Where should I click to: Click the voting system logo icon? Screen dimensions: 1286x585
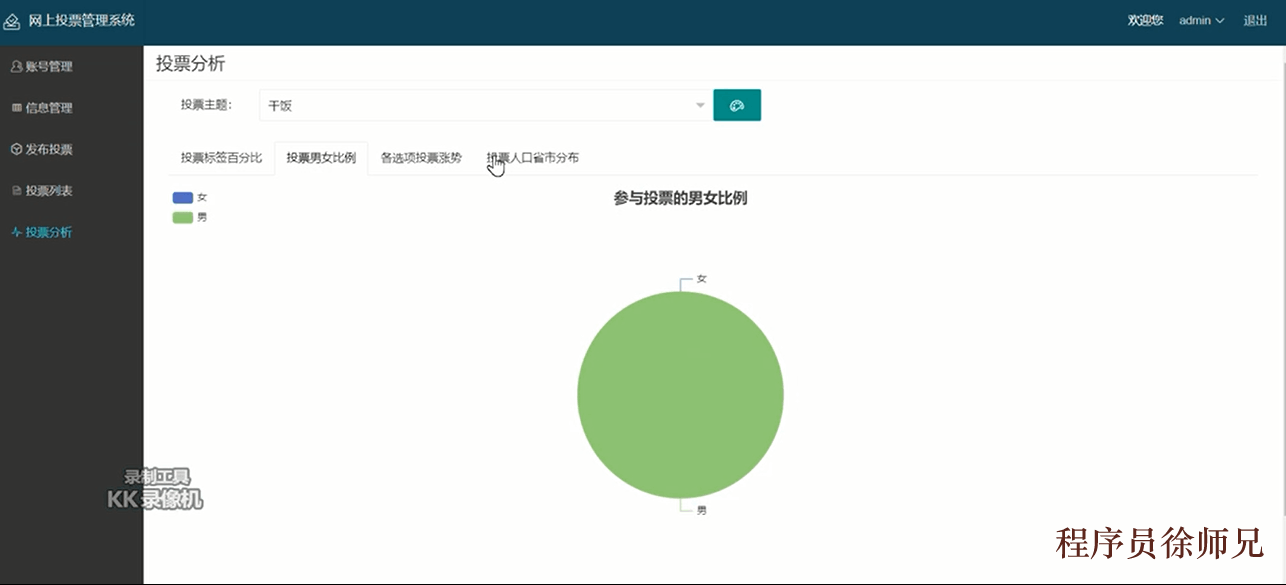(12, 21)
